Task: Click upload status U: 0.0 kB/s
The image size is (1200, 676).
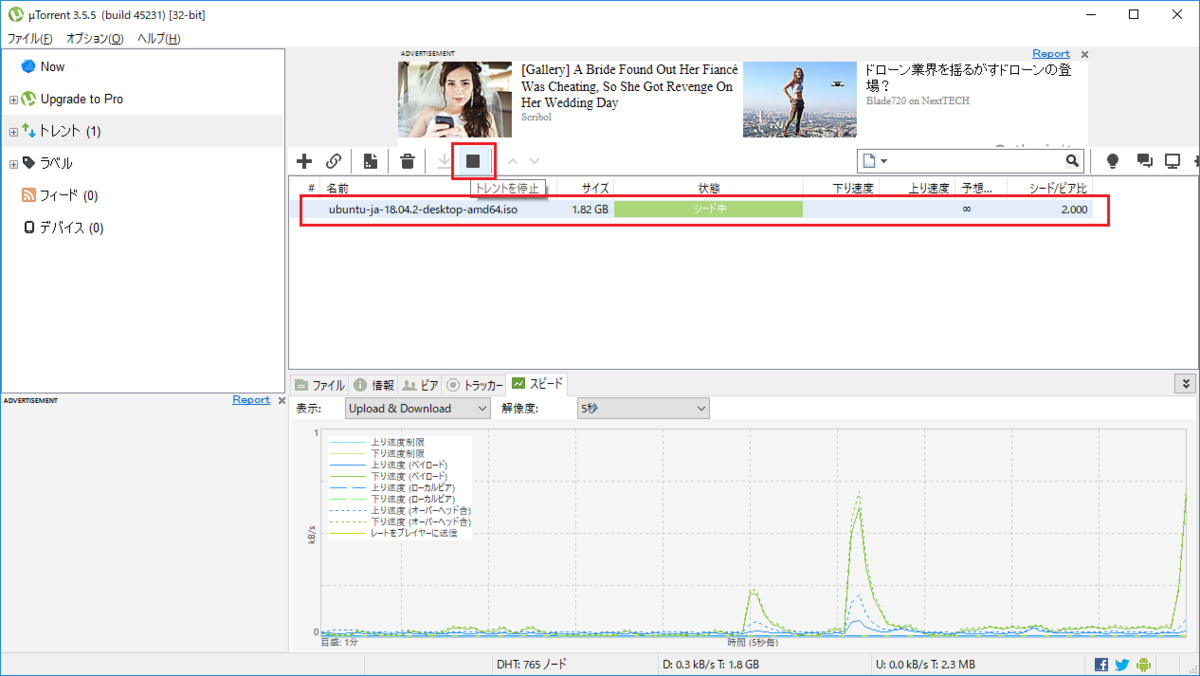Action: pyautogui.click(x=925, y=665)
